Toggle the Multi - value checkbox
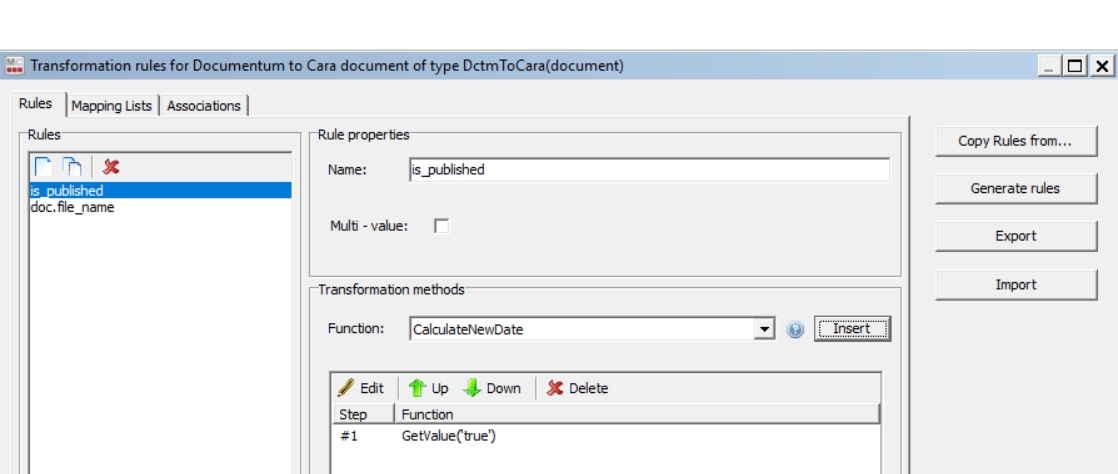Screen dimensions: 1118x474 (x=440, y=227)
